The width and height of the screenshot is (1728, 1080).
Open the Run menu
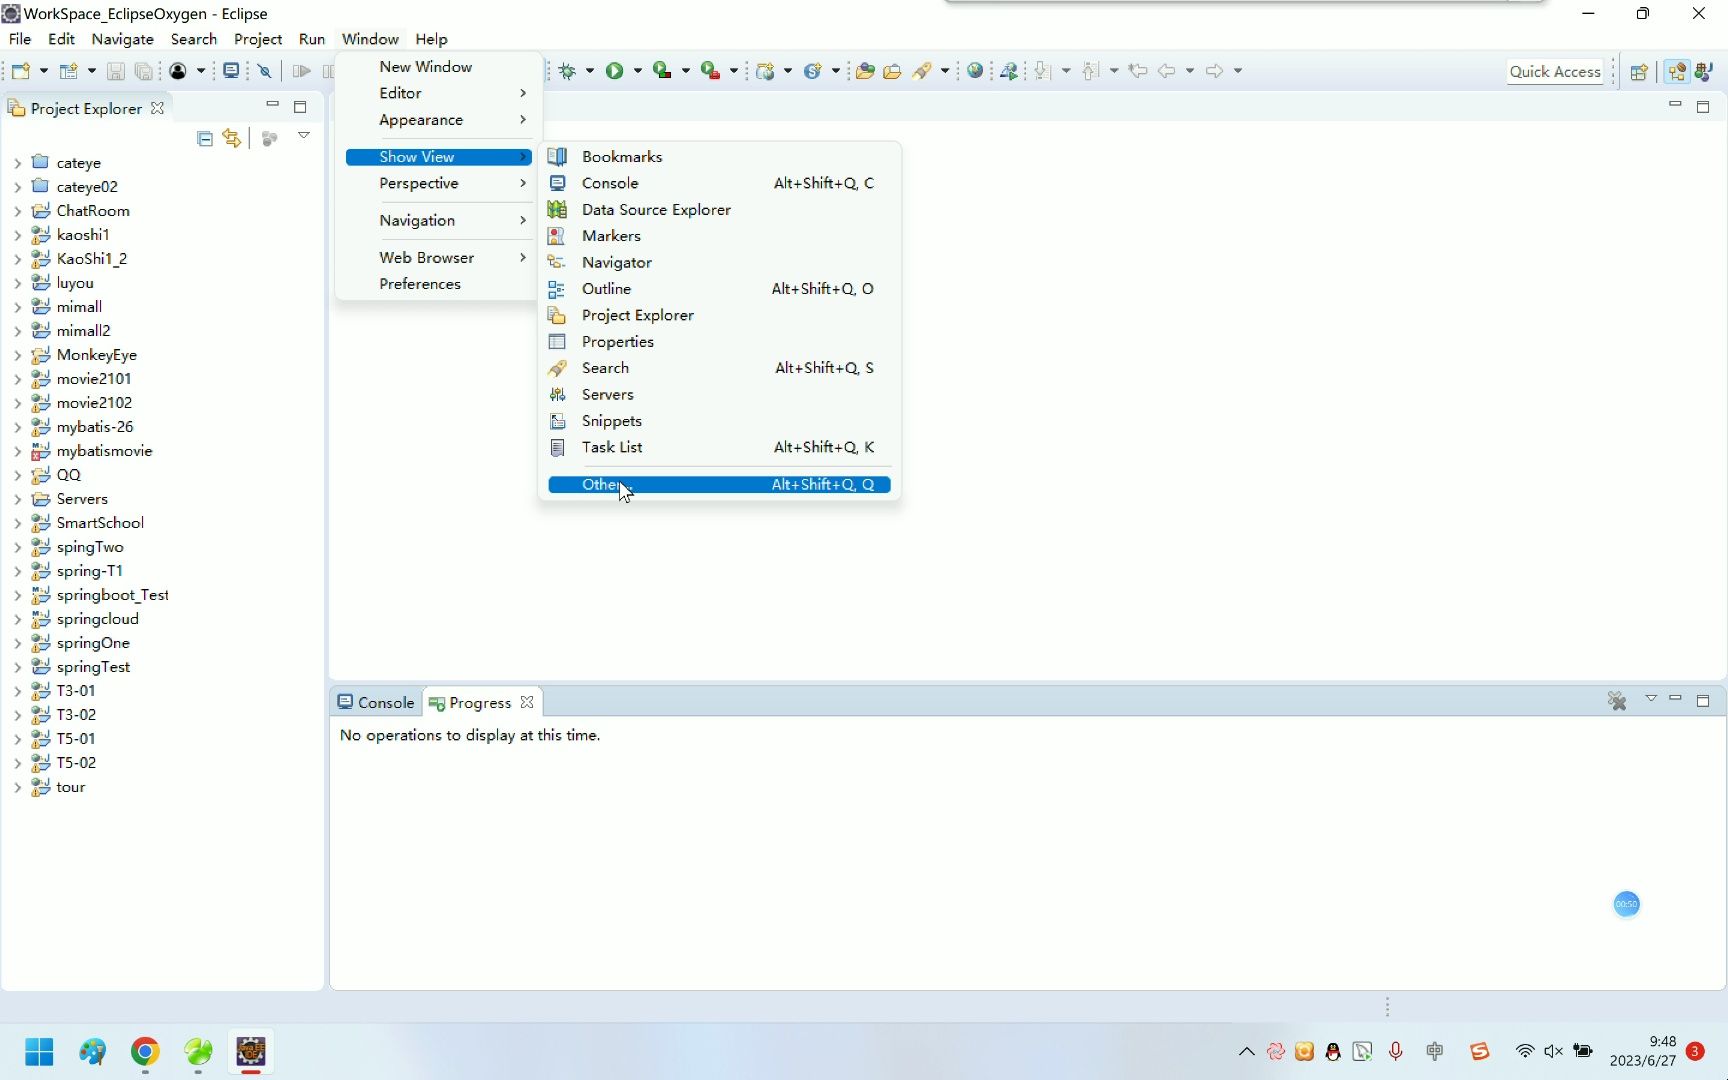tap(312, 39)
